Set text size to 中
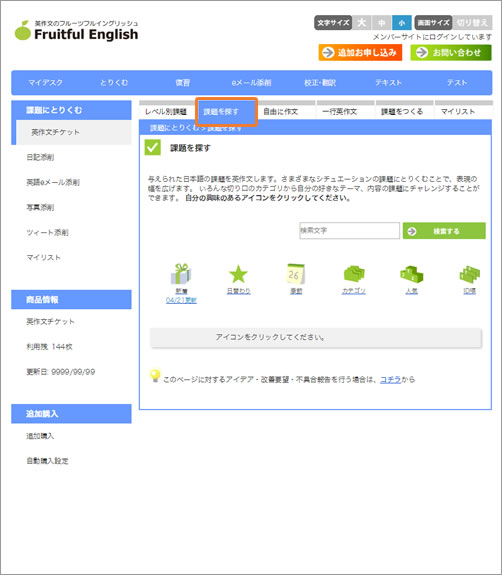 [x=382, y=23]
